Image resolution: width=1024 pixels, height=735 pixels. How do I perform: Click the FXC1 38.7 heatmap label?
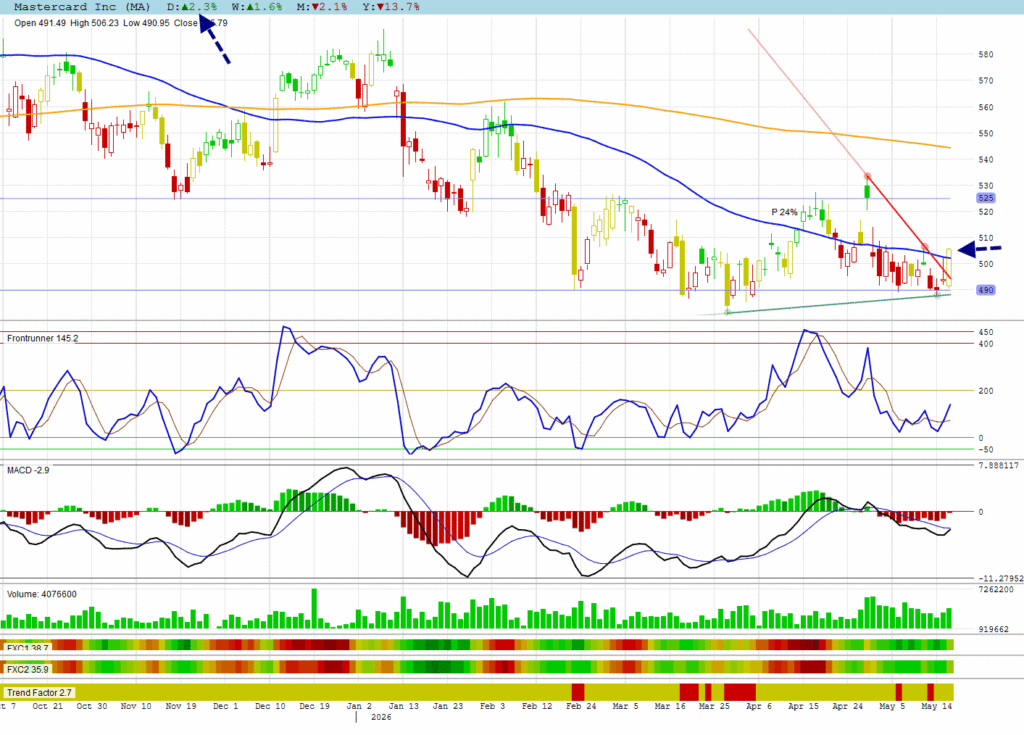pos(27,647)
